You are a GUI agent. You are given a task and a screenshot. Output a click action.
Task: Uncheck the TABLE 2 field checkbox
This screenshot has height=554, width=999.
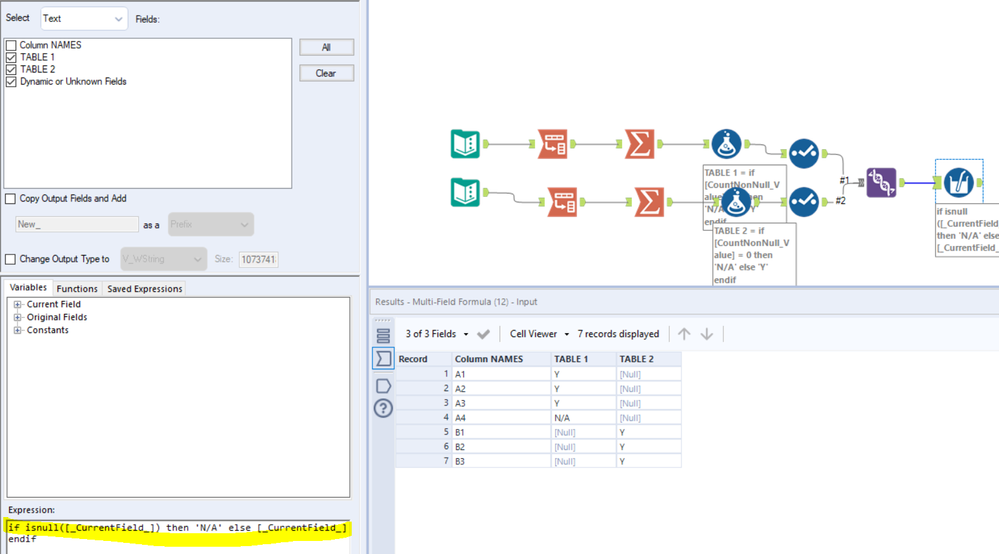coord(11,69)
